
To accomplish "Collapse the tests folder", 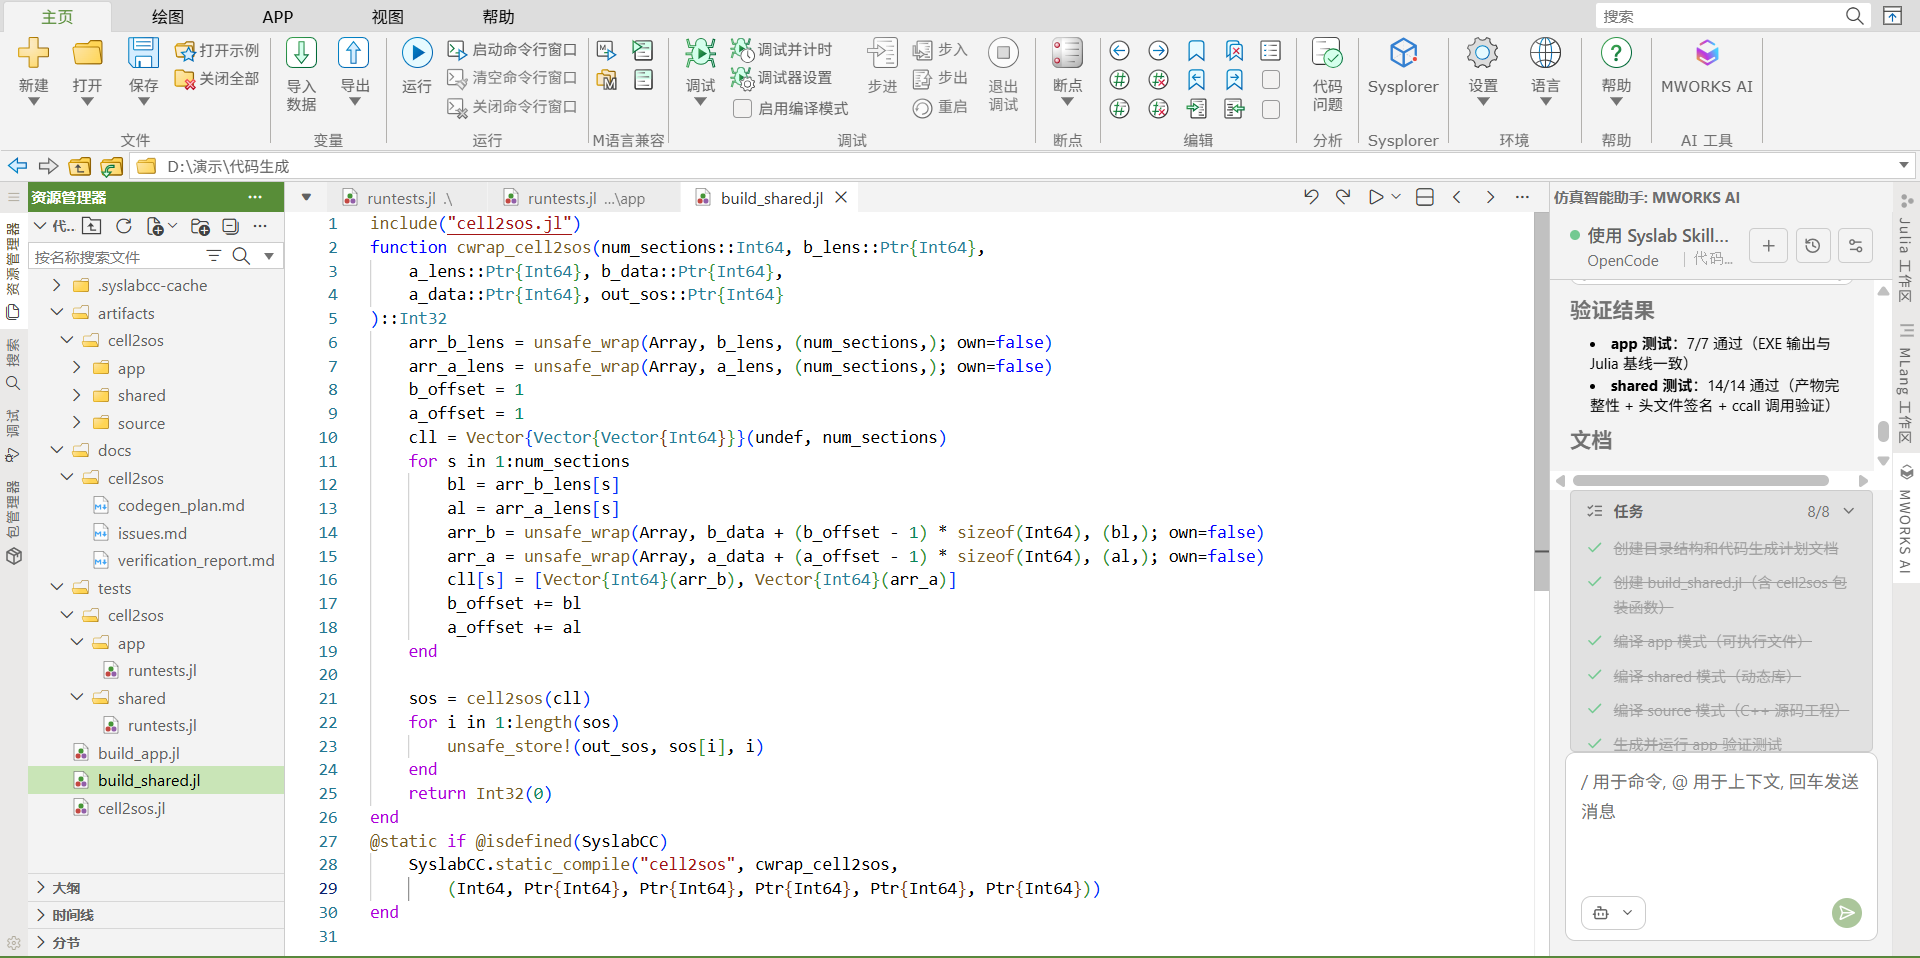I will click(x=57, y=588).
